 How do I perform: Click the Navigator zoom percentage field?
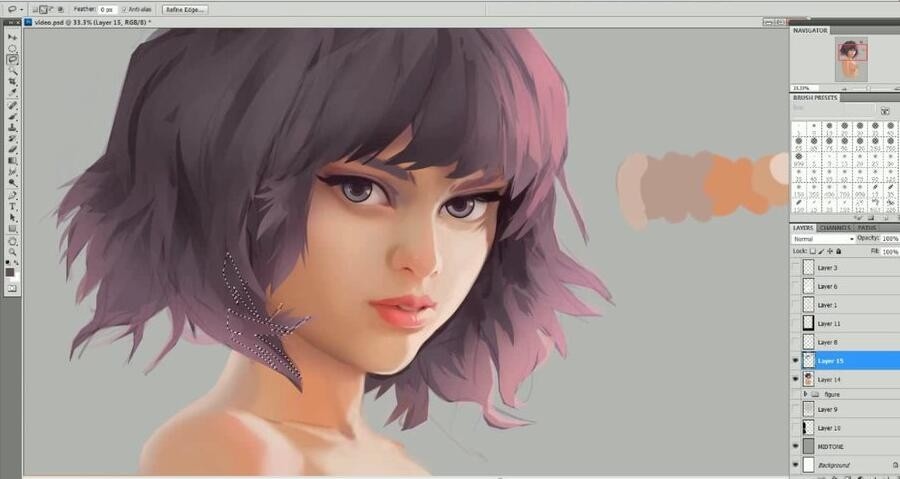point(804,88)
